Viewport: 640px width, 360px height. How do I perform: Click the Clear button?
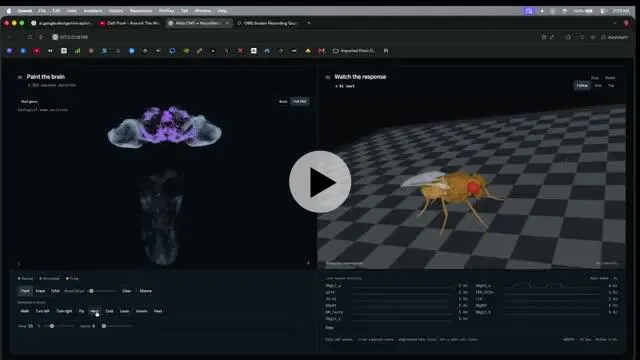click(x=127, y=291)
